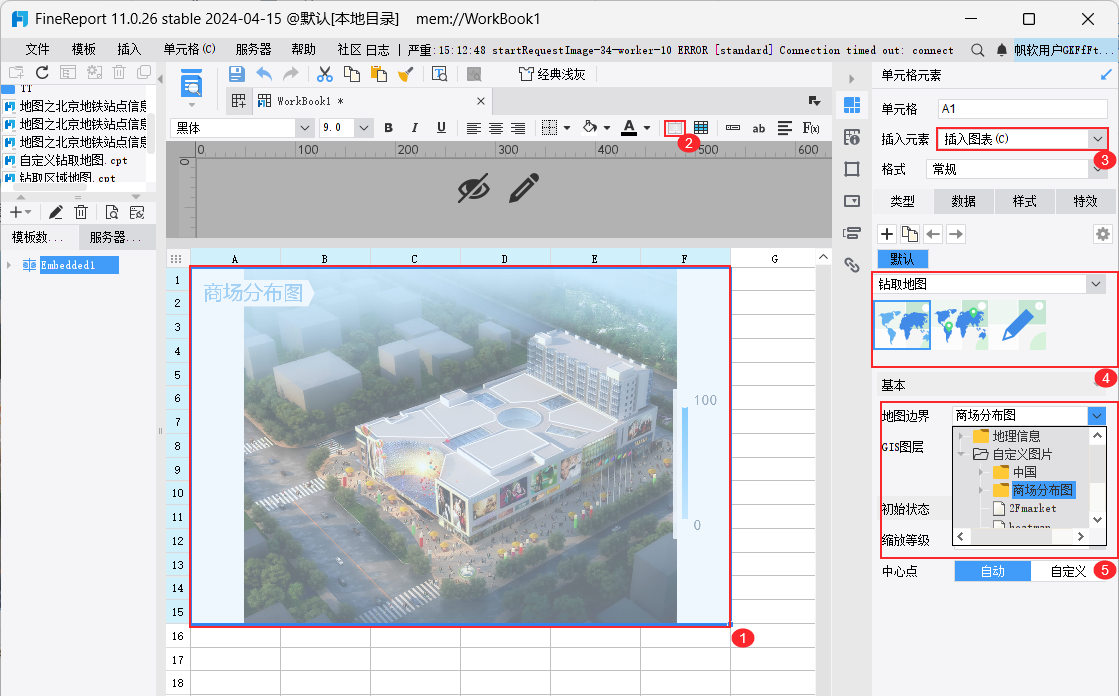Refresh the template file list
The height and width of the screenshot is (696, 1119).
click(42, 72)
